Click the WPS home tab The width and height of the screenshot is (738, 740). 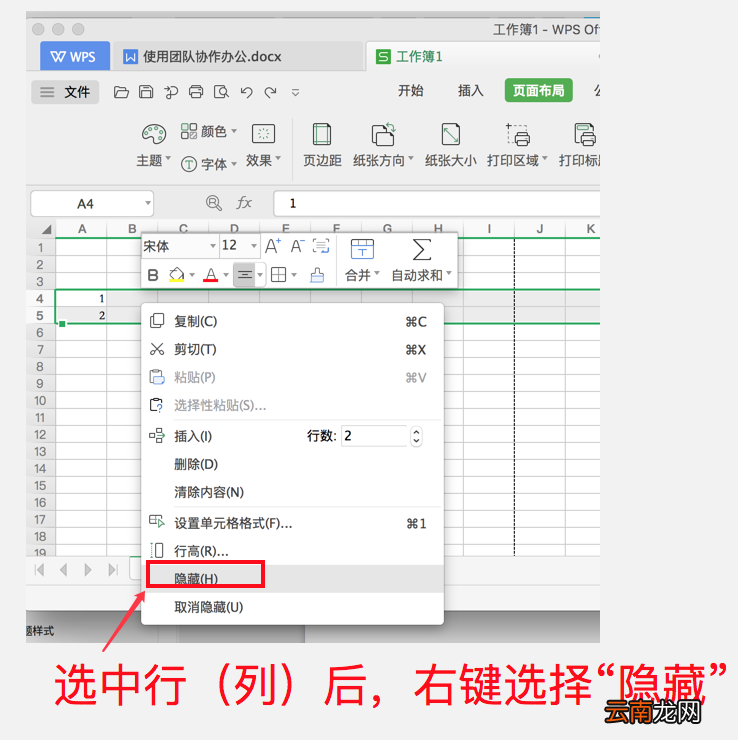(75, 56)
